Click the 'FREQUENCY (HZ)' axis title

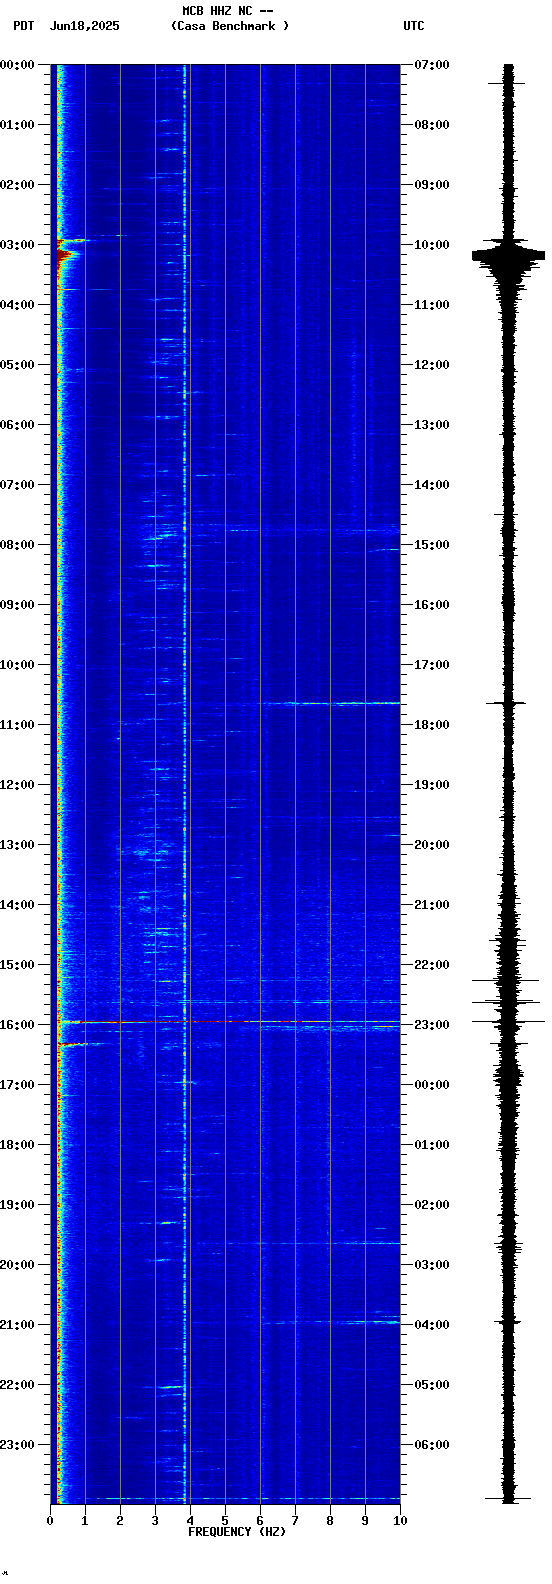tap(237, 1532)
